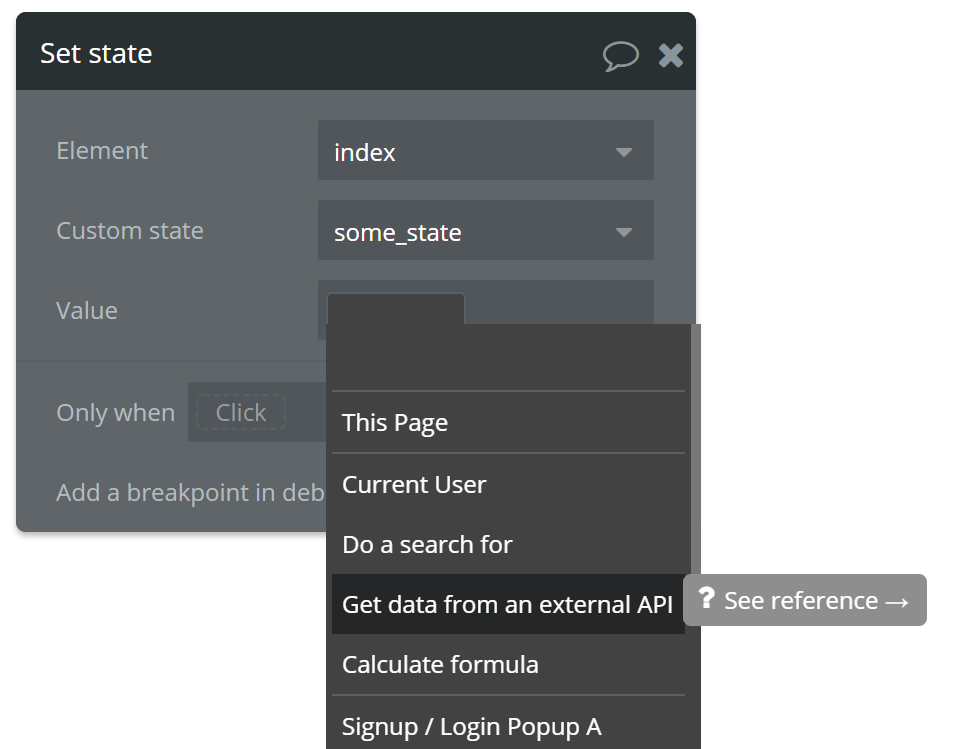Click the question mark reference icon
The image size is (964, 749).
[706, 598]
